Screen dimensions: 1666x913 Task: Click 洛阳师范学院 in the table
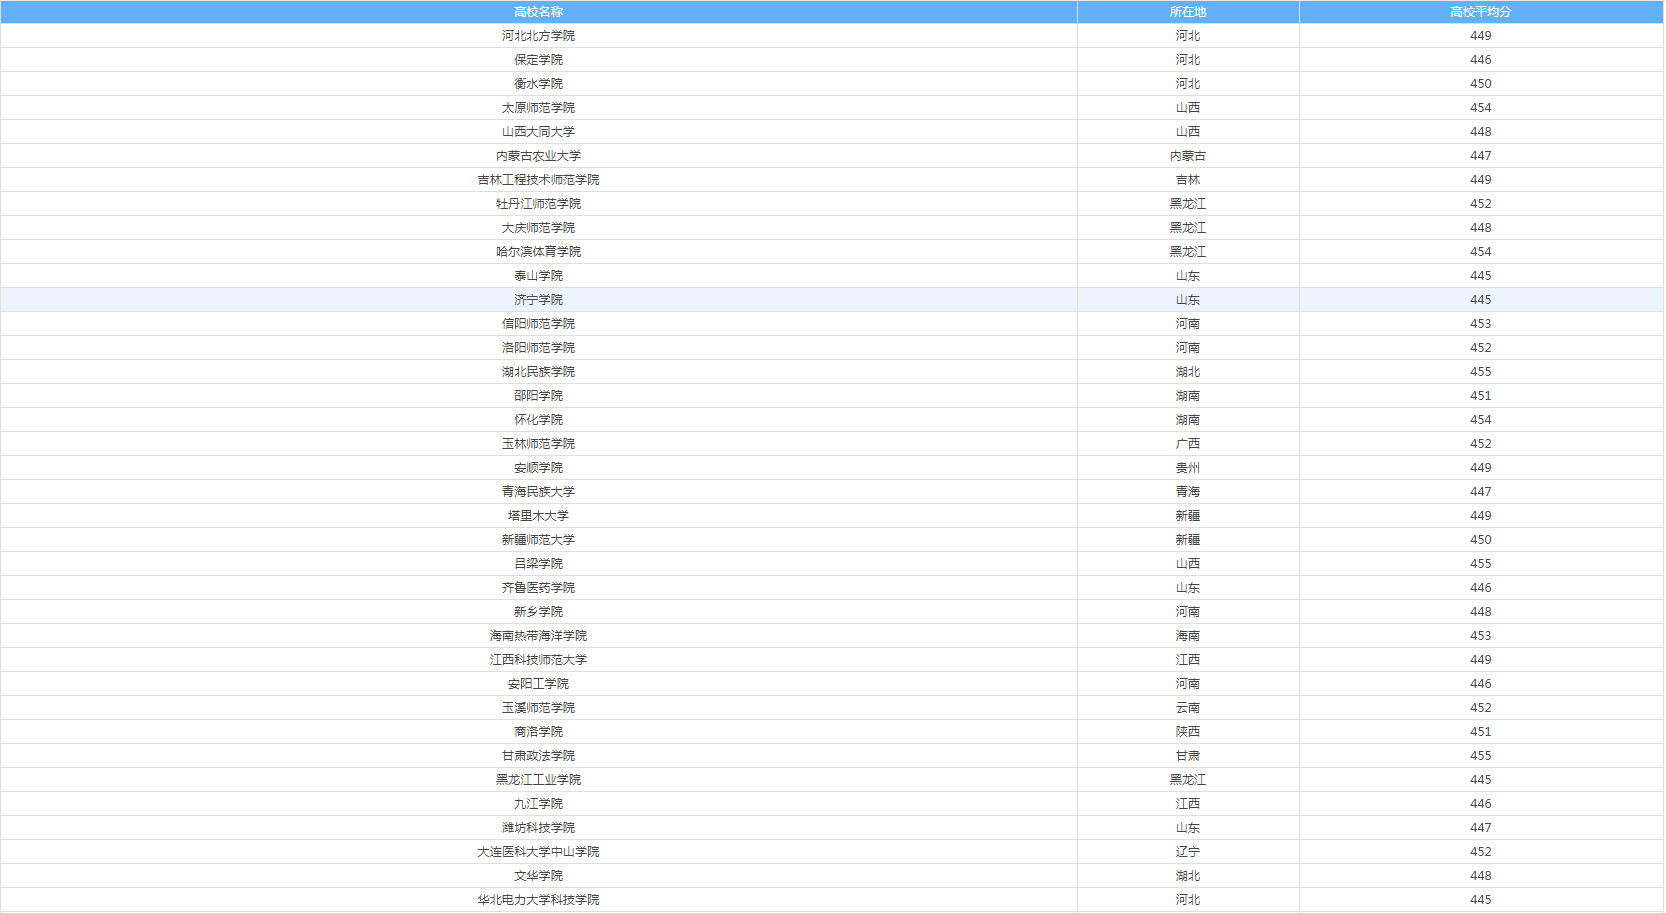pyautogui.click(x=538, y=348)
